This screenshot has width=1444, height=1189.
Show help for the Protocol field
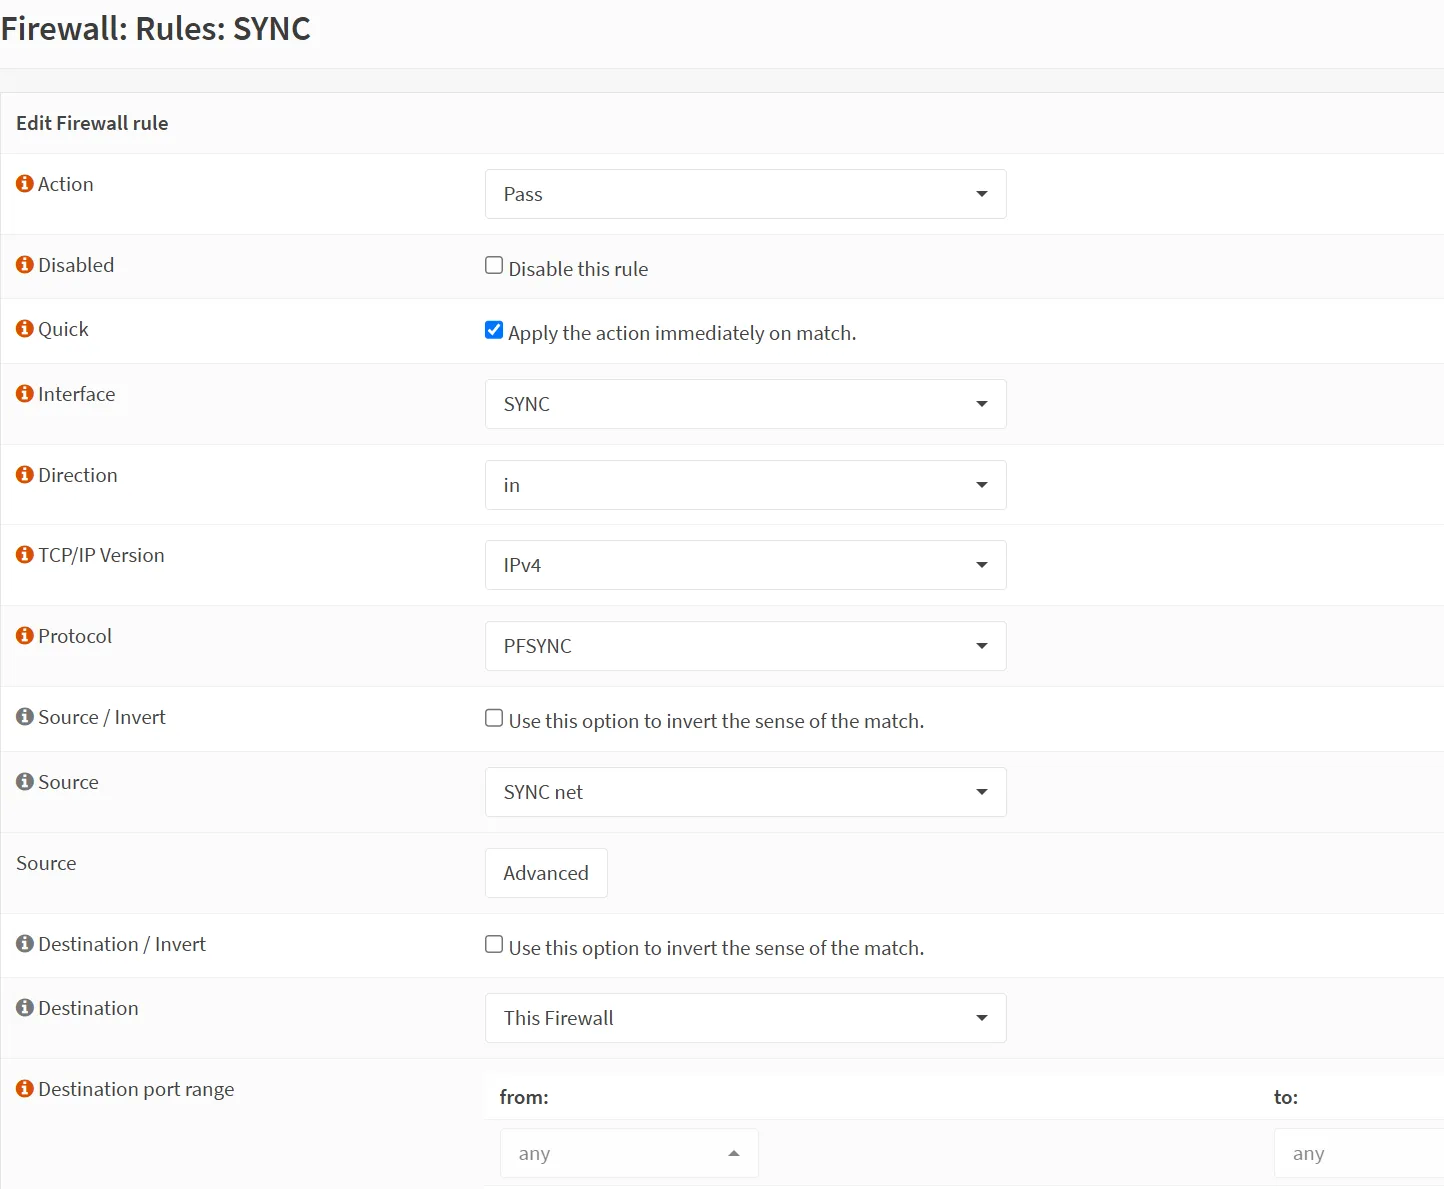click(x=25, y=636)
